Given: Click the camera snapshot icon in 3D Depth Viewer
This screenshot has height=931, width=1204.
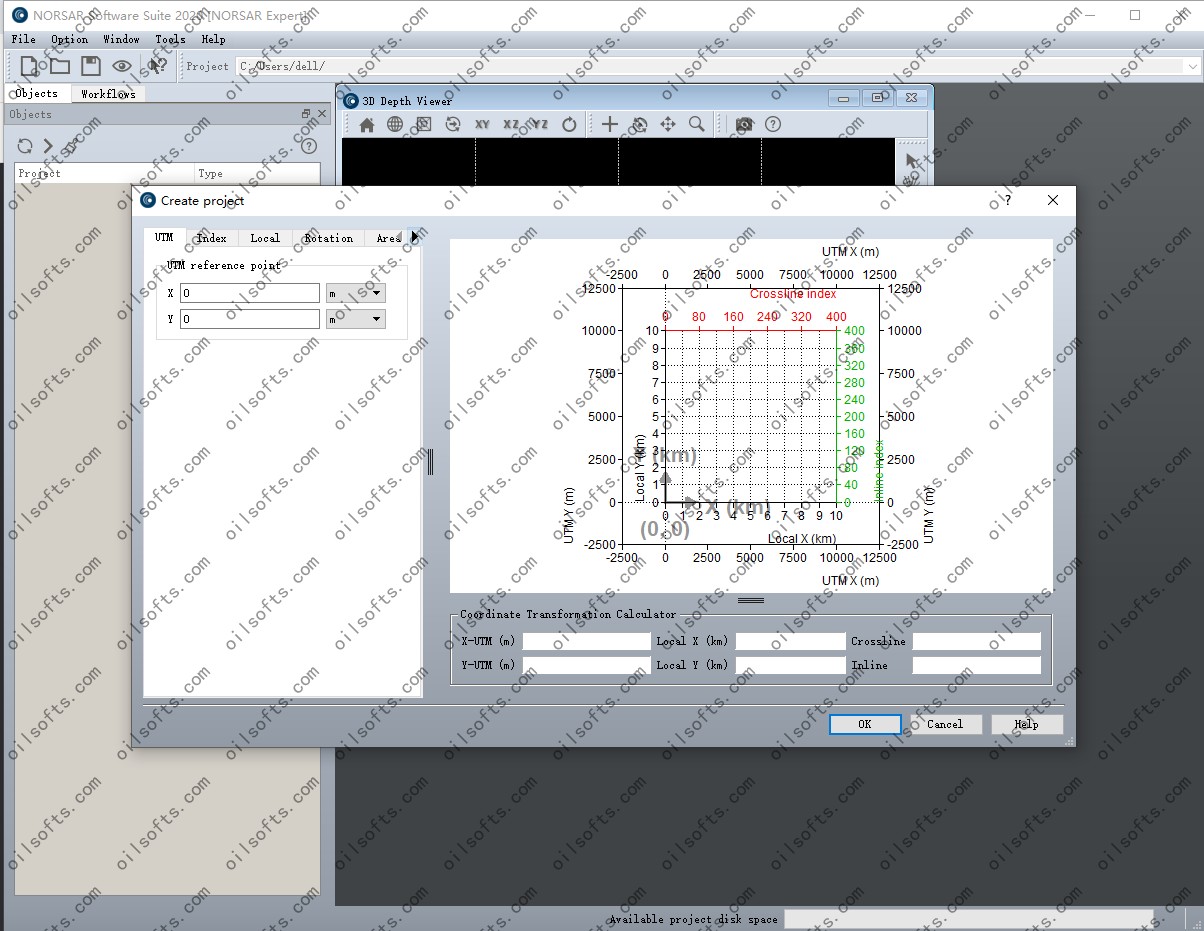Looking at the screenshot, I should (x=744, y=124).
